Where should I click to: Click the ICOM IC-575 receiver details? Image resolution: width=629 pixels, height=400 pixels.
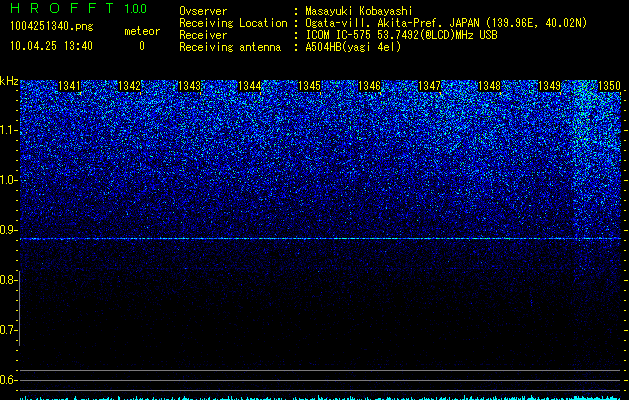[x=401, y=35]
